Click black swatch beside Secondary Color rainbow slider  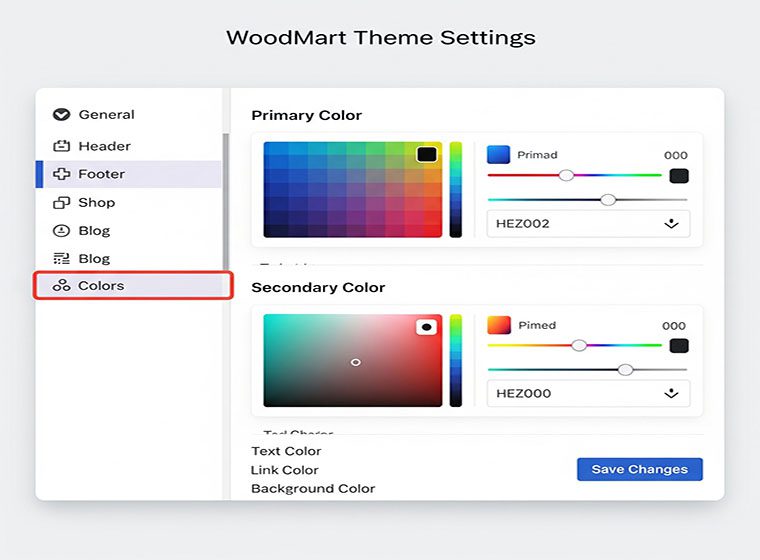(679, 346)
